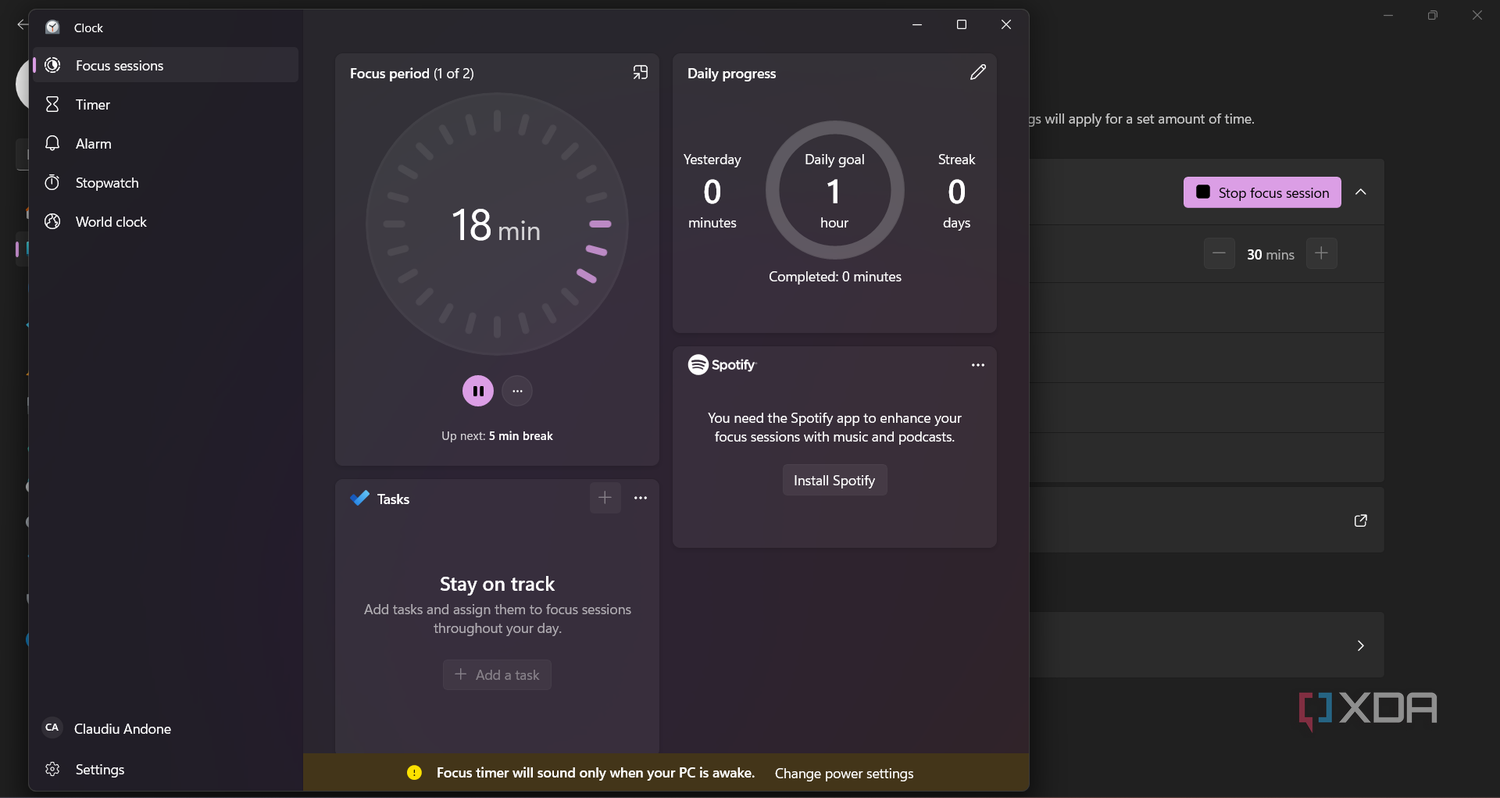The height and width of the screenshot is (798, 1500).
Task: Open the Timer page
Action: 166,104
